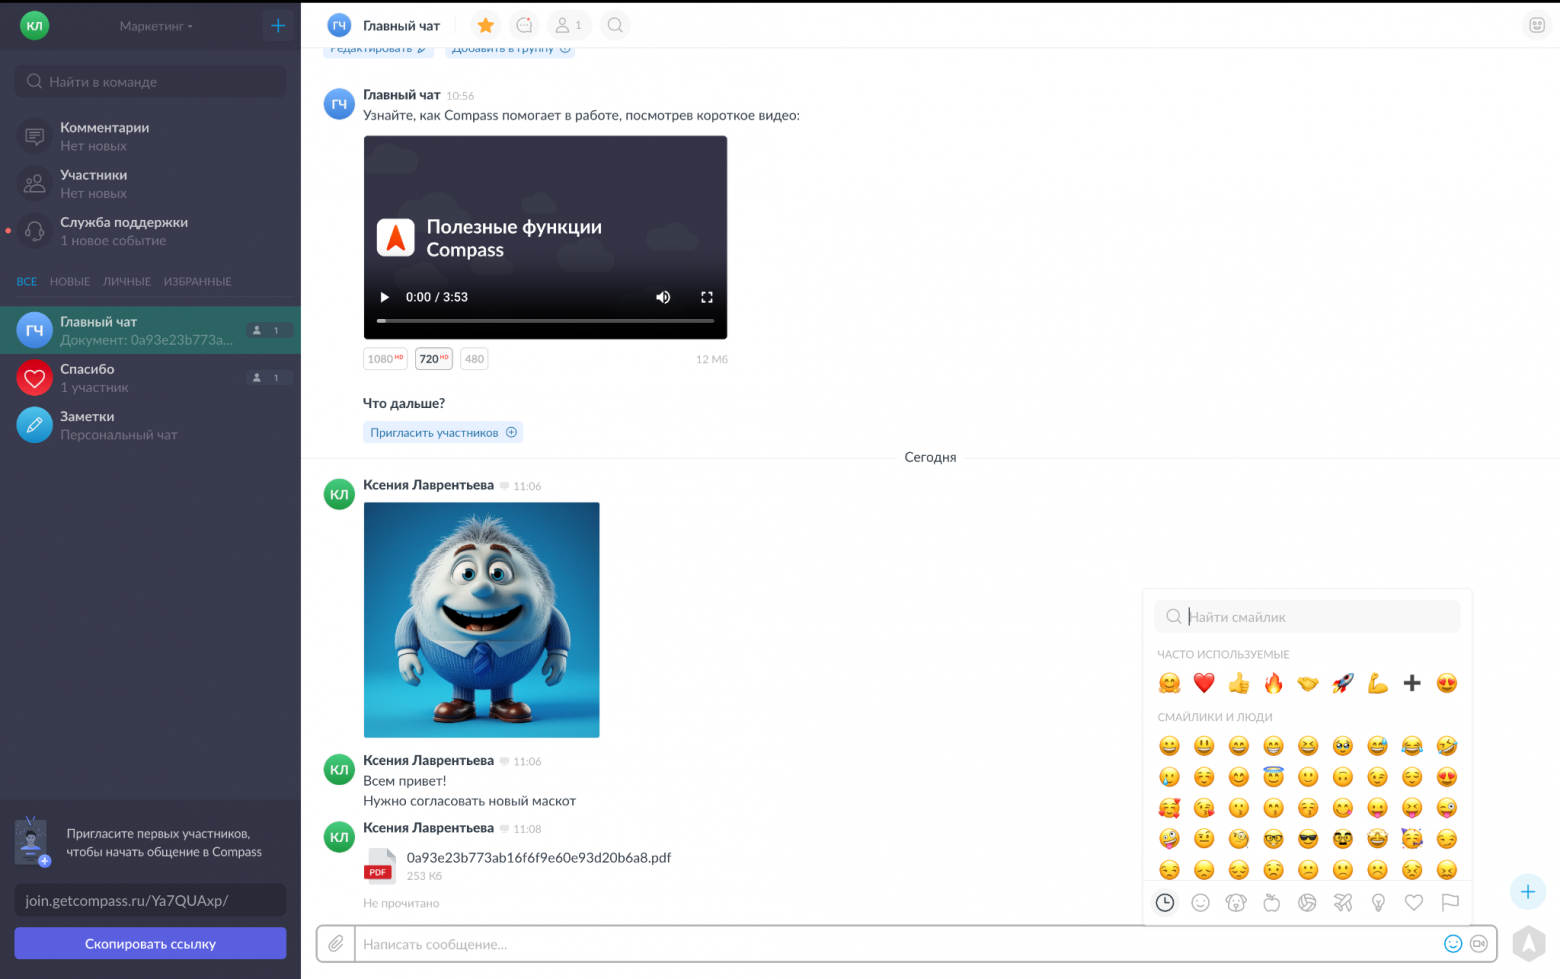Click the video progress seek bar
The width and height of the screenshot is (1560, 979).
point(545,321)
